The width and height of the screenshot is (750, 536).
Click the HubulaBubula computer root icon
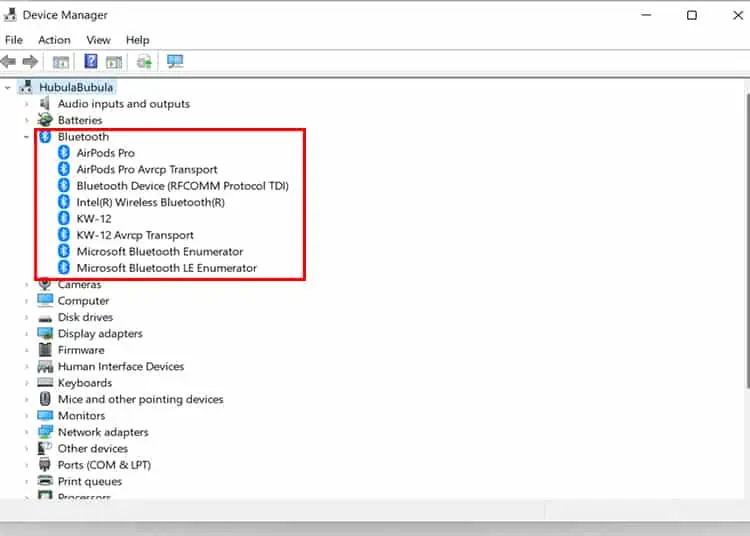(26, 87)
